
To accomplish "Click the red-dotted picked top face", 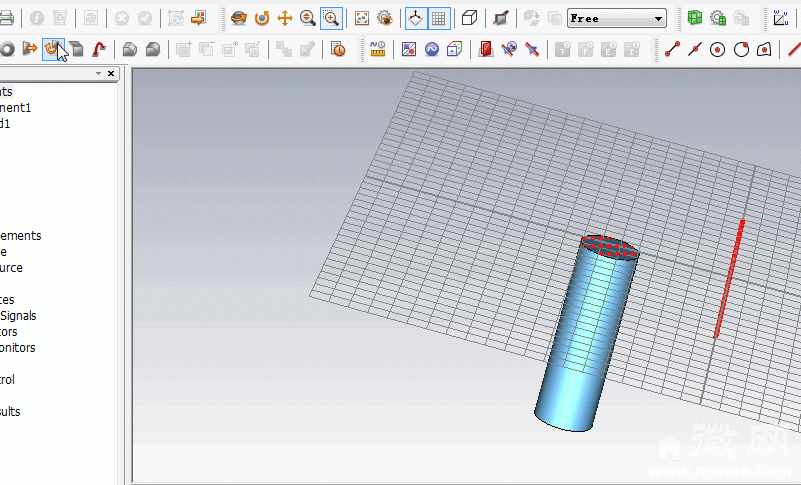I will (x=610, y=247).
